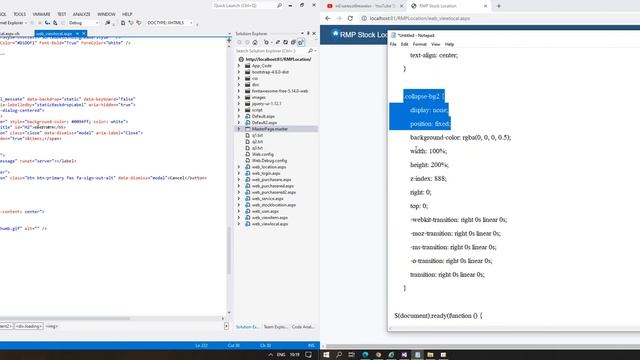Screen dimensions: 640x360
Task: Expand the MasterPage.master node
Action: (239, 129)
